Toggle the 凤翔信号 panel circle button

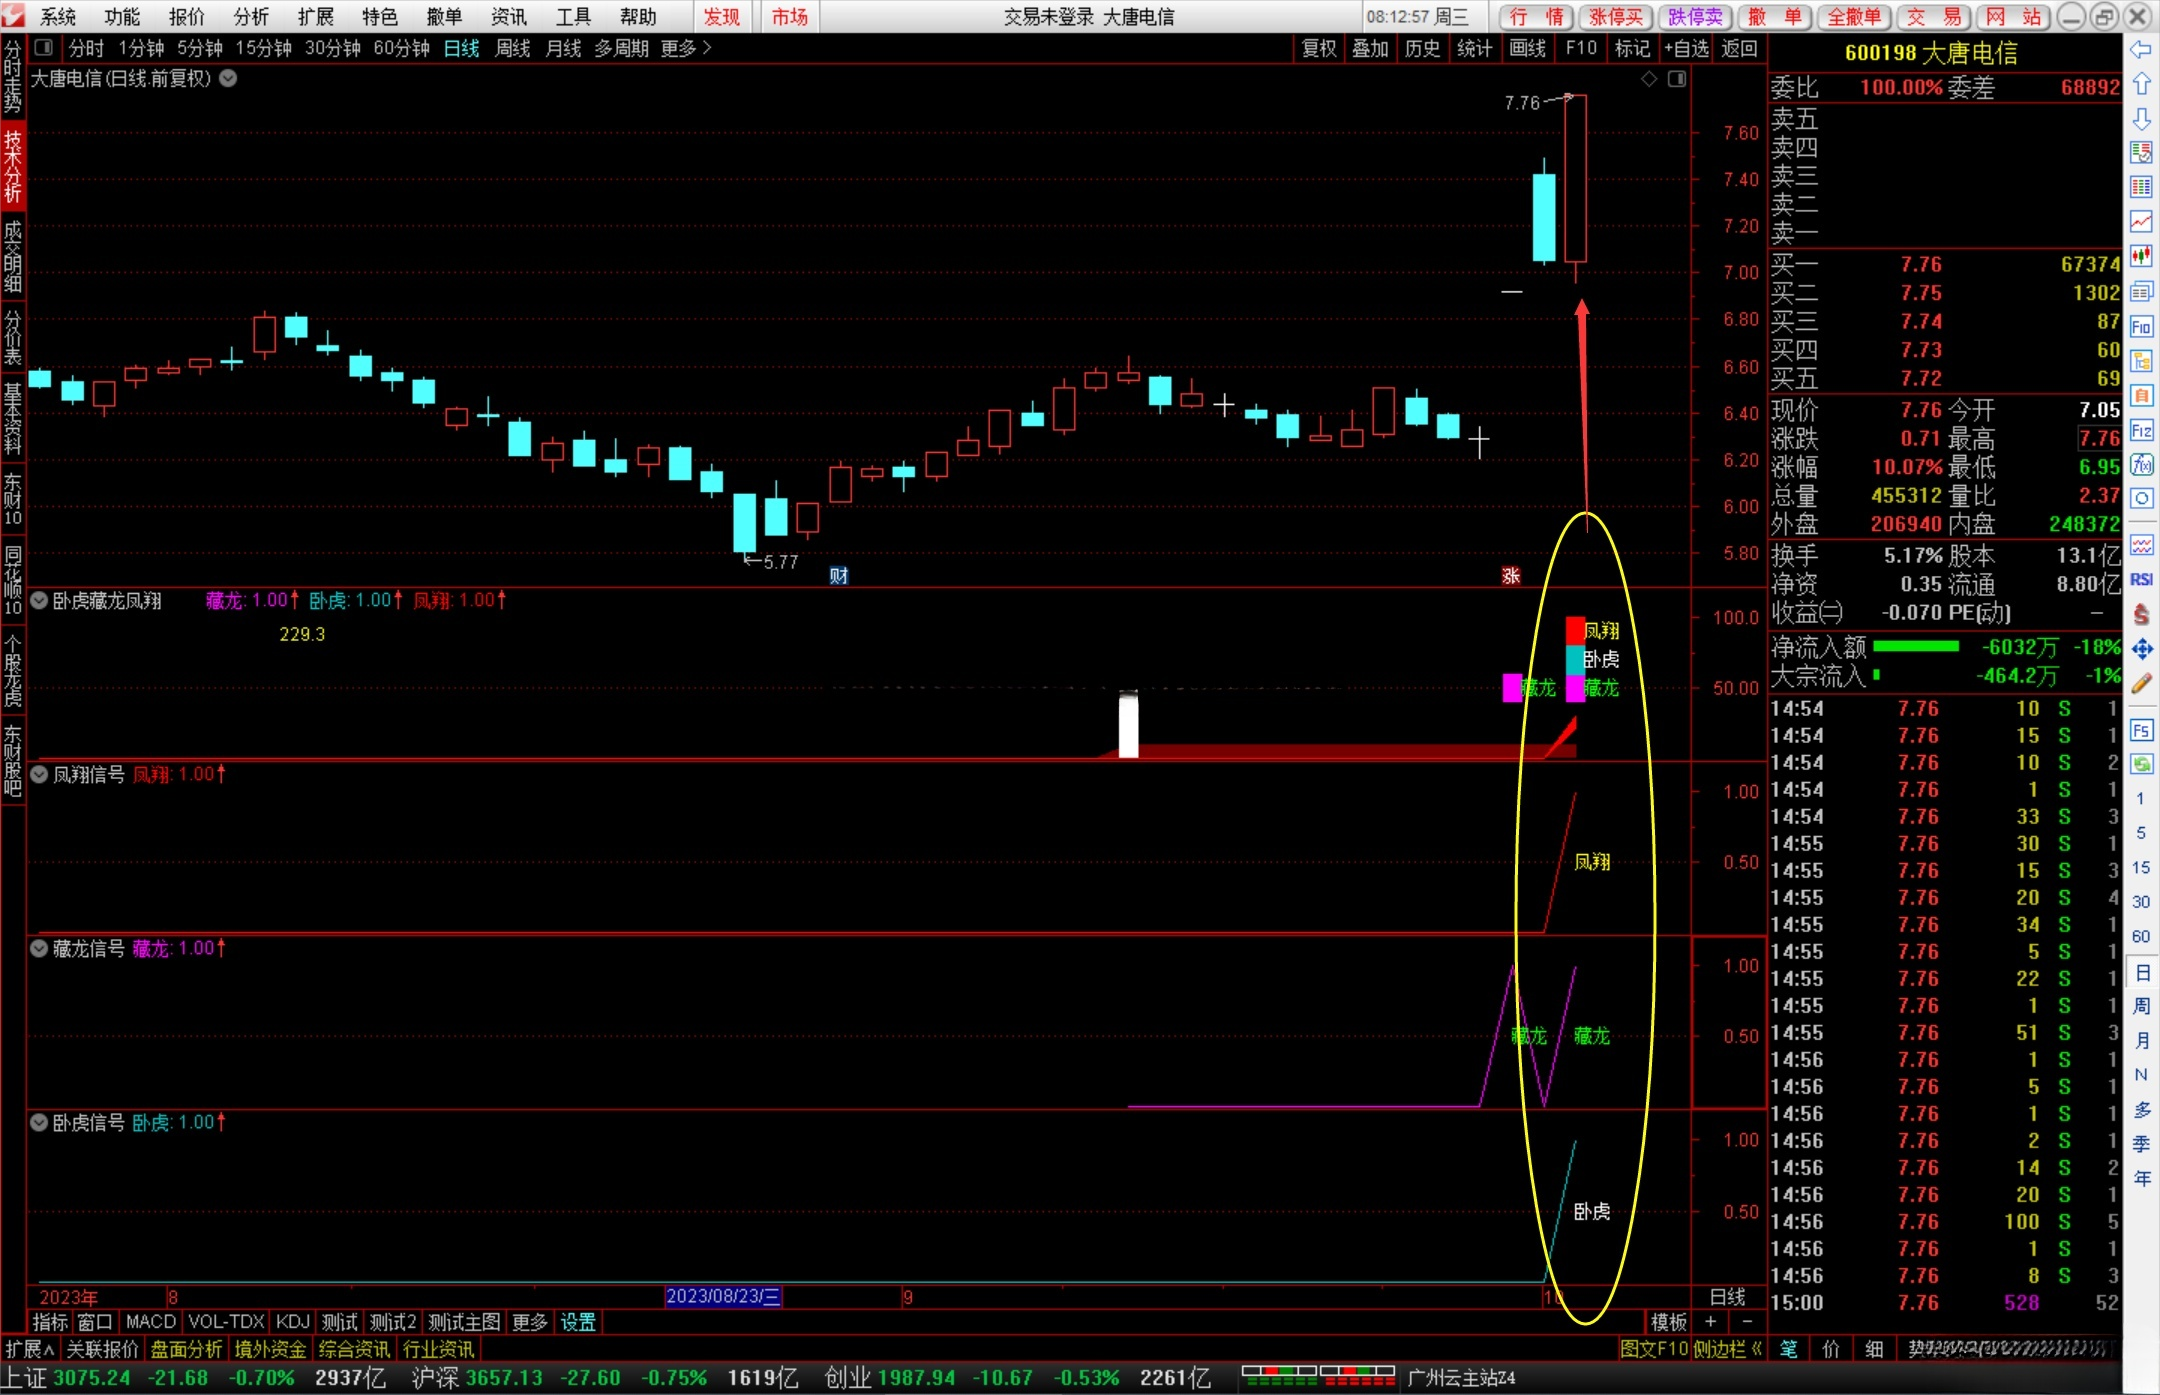click(x=39, y=775)
